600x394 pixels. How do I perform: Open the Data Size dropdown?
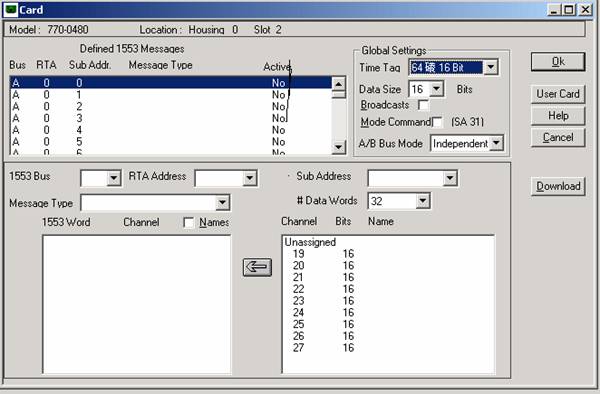[x=436, y=89]
